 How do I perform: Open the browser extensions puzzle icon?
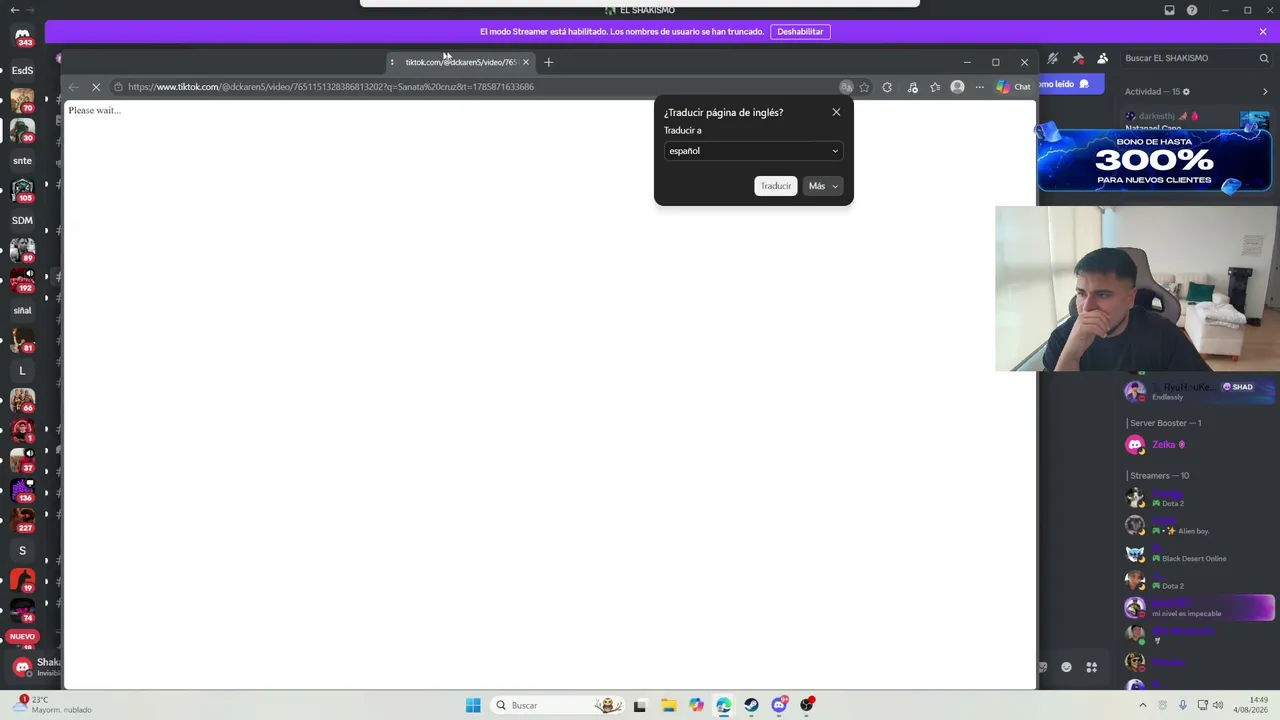tap(887, 87)
